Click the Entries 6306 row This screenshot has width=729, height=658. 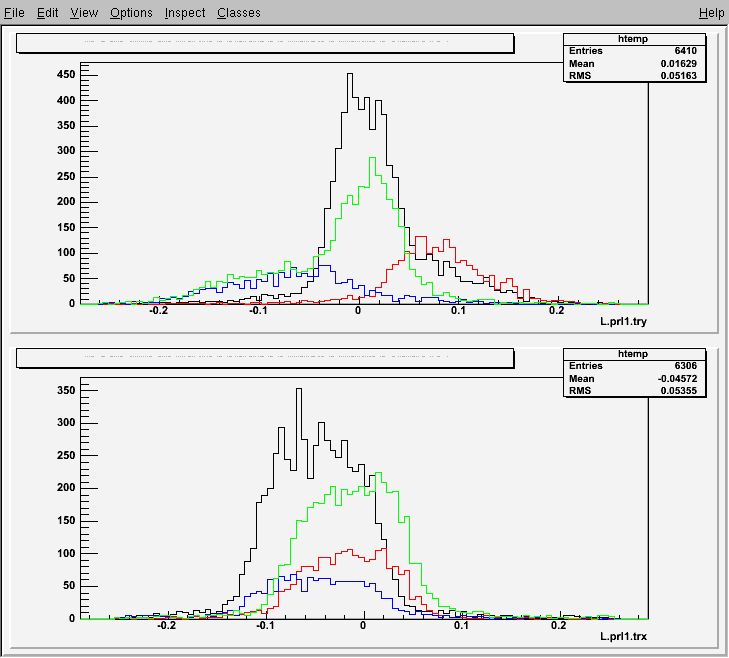(x=634, y=366)
